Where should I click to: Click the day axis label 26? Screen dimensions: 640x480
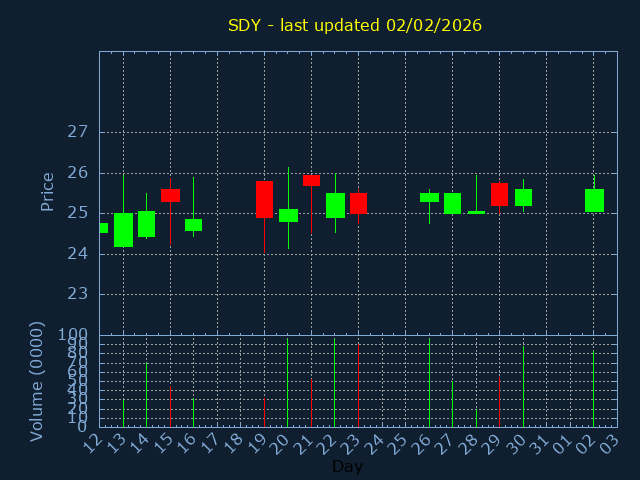tap(422, 444)
